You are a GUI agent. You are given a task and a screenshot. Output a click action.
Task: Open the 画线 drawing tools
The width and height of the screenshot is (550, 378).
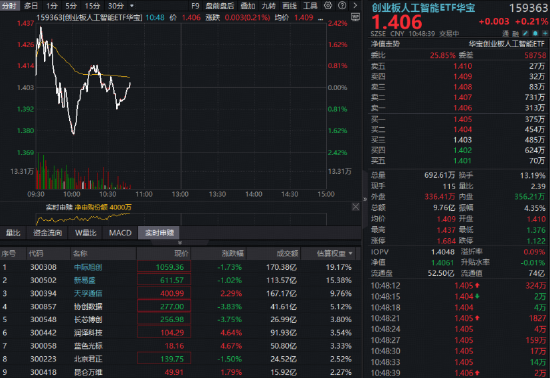coord(290,6)
